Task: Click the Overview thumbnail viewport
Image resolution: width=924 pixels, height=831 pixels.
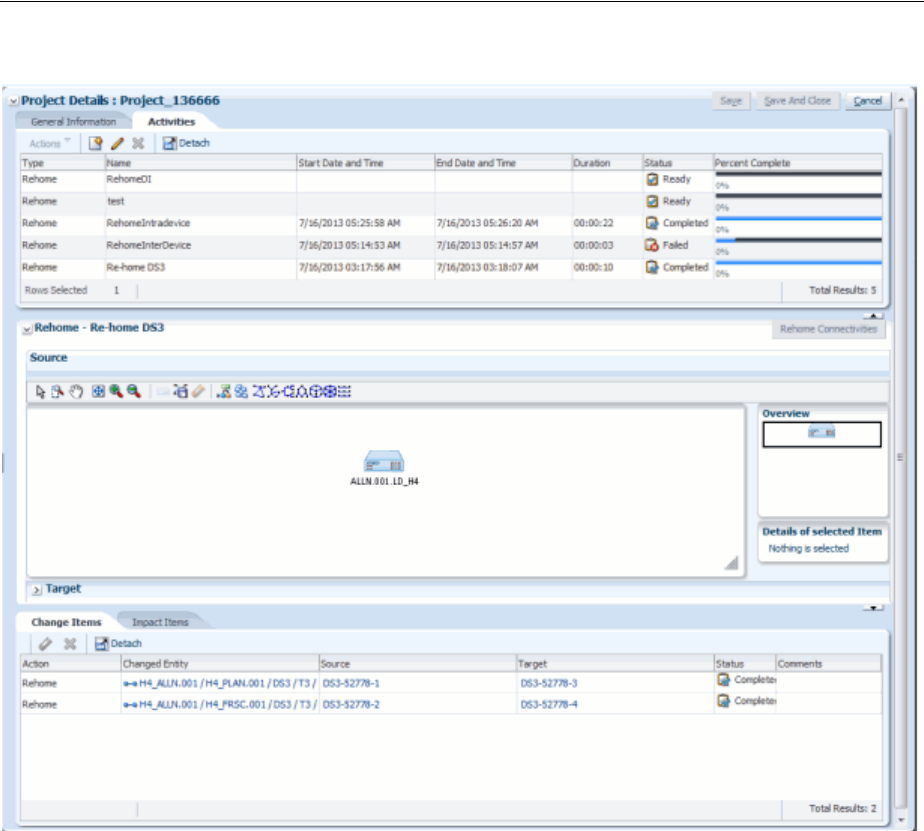Action: point(821,434)
